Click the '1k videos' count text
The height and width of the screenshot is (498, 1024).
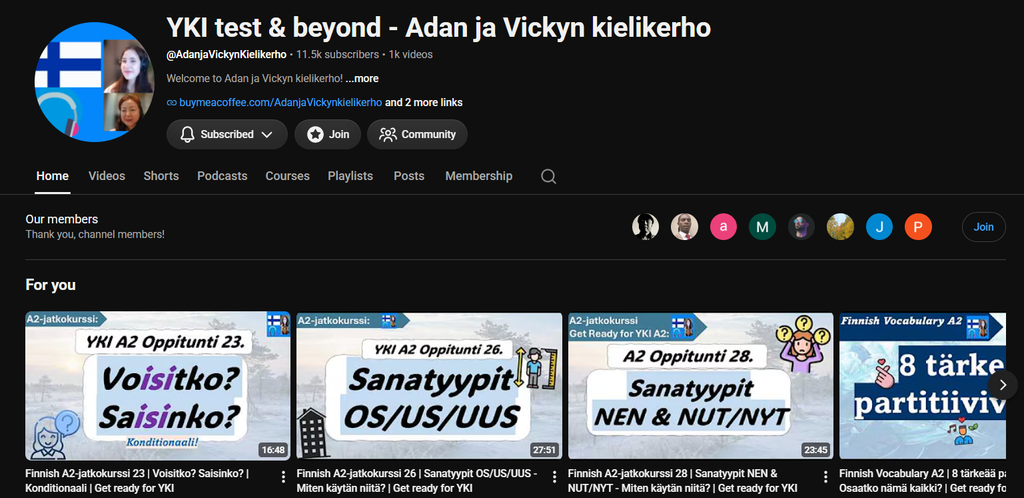411,54
